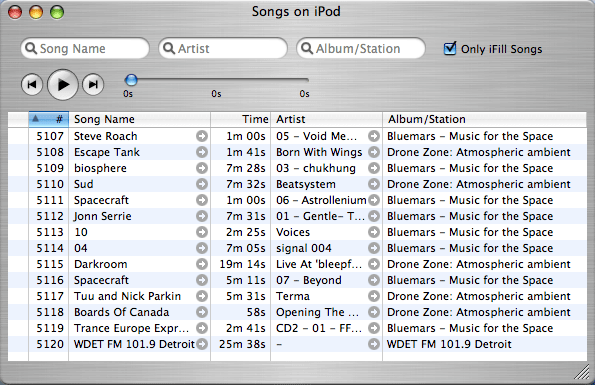Click arrow icon next to 03 - chukhung
595x385 pixels.
(374, 168)
